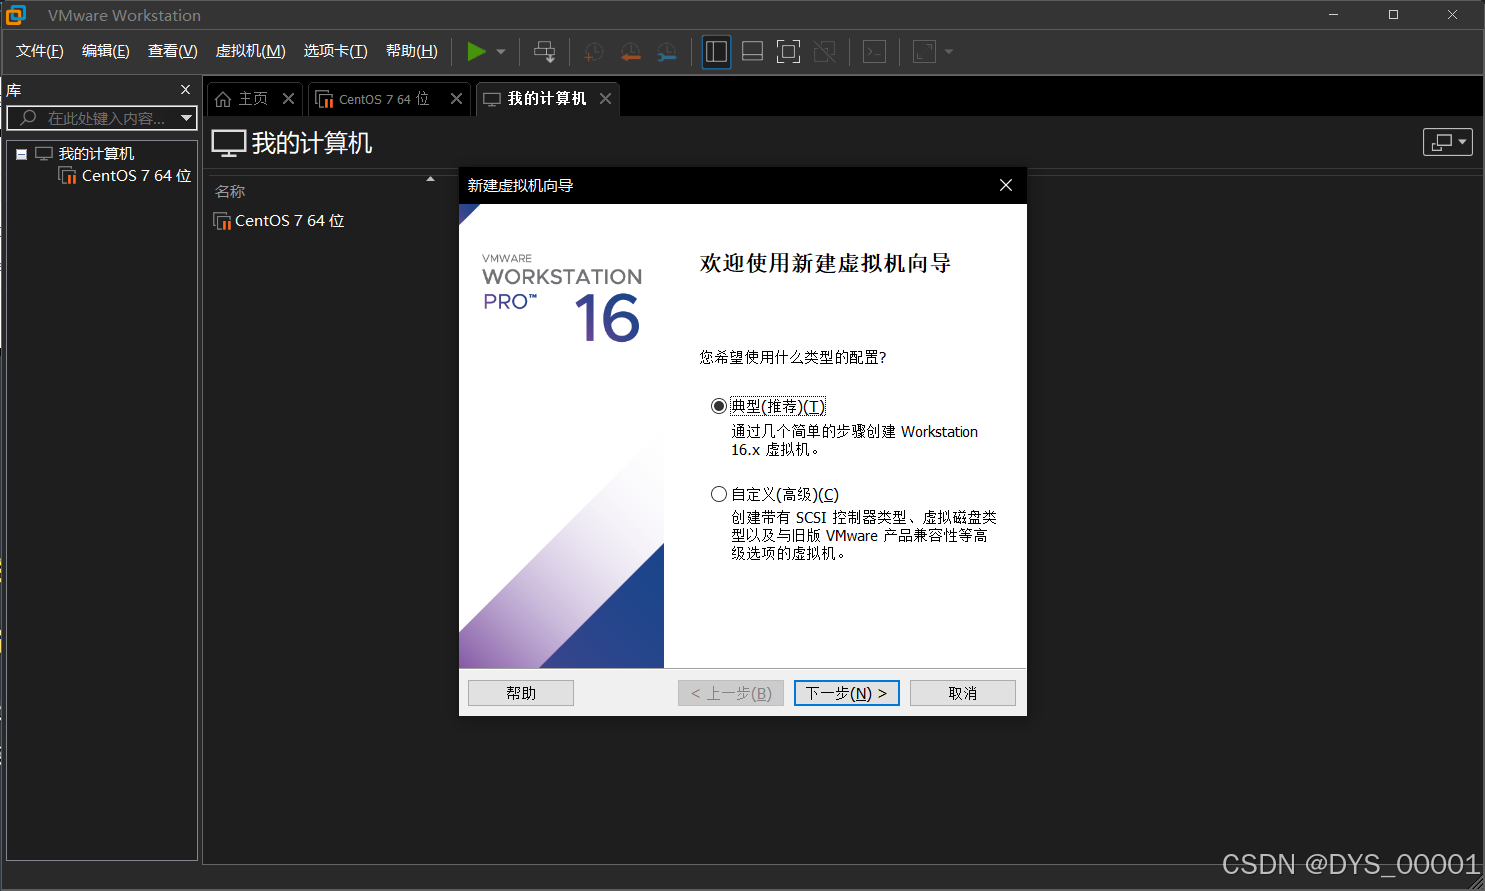The width and height of the screenshot is (1485, 891).
Task: Click the VMware Workstation logo icon
Action: [x=16, y=15]
